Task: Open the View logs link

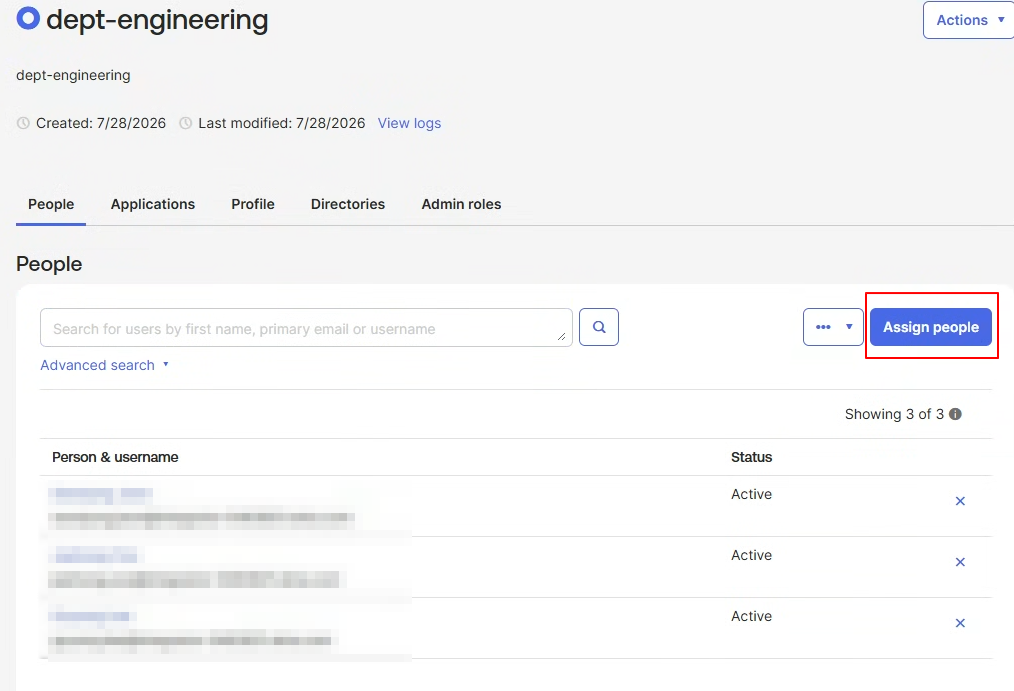Action: click(409, 123)
